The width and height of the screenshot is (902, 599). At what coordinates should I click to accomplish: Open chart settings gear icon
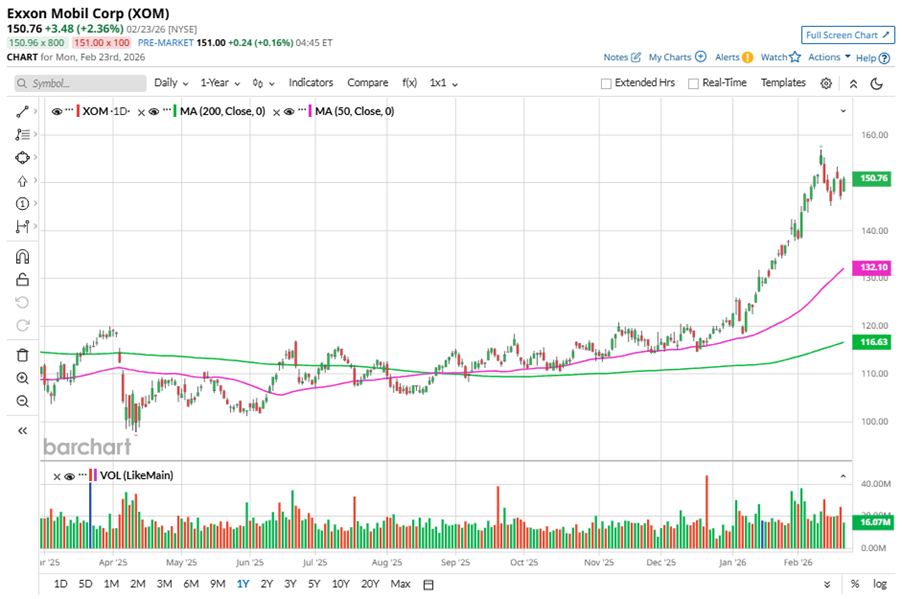(x=826, y=84)
